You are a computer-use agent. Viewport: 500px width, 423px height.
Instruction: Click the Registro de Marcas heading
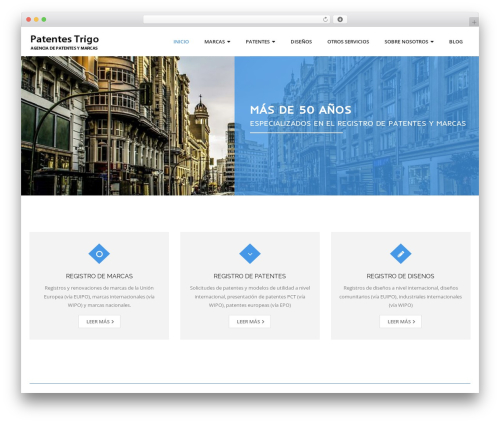(99, 276)
